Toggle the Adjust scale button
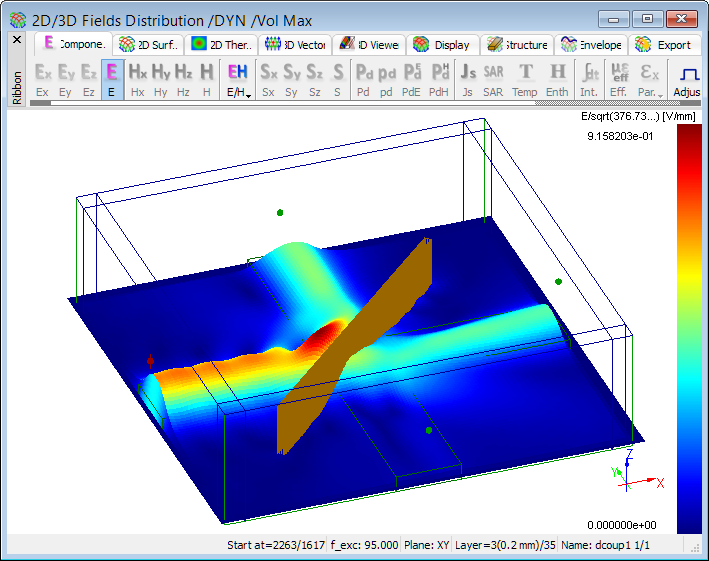The height and width of the screenshot is (561, 709). tap(688, 79)
